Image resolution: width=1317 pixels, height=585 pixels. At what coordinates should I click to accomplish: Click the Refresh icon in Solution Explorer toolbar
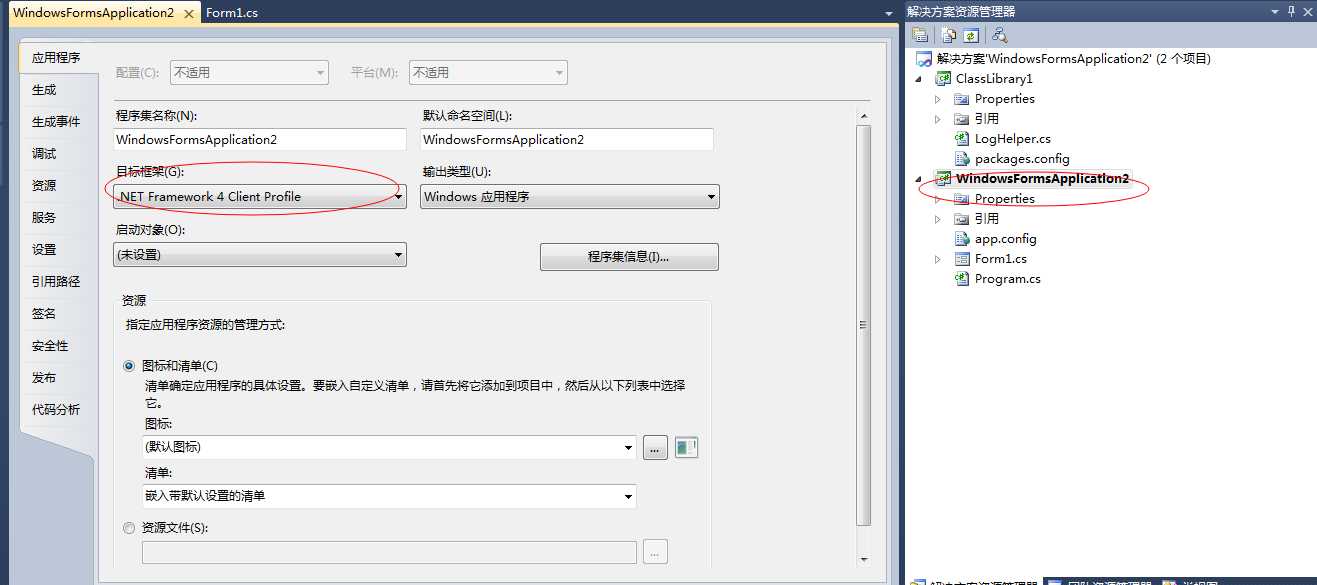tap(969, 35)
